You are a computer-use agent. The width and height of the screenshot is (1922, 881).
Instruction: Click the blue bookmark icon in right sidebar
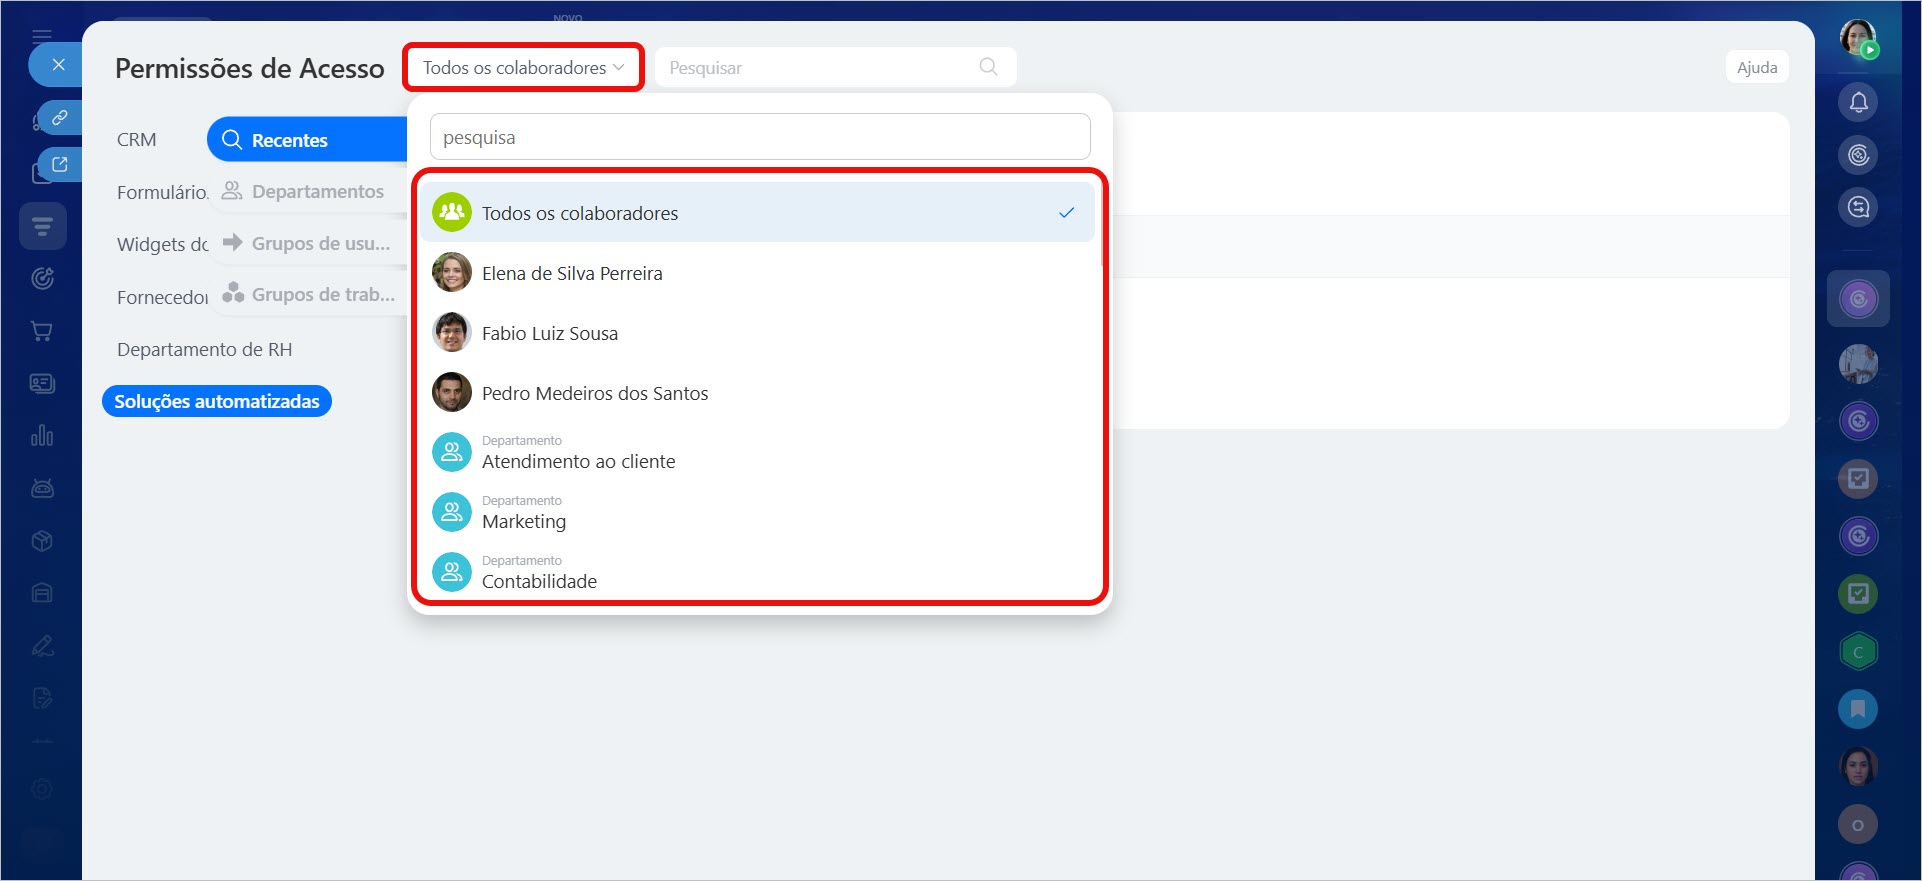coord(1858,709)
